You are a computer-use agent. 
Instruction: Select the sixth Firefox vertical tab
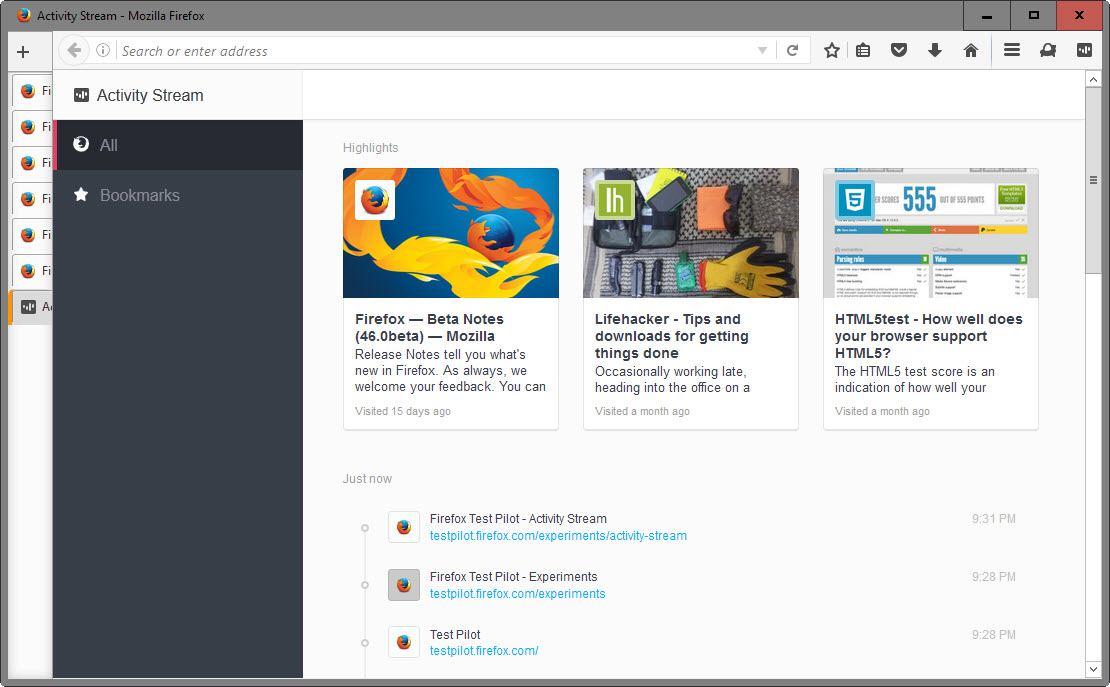(x=33, y=271)
